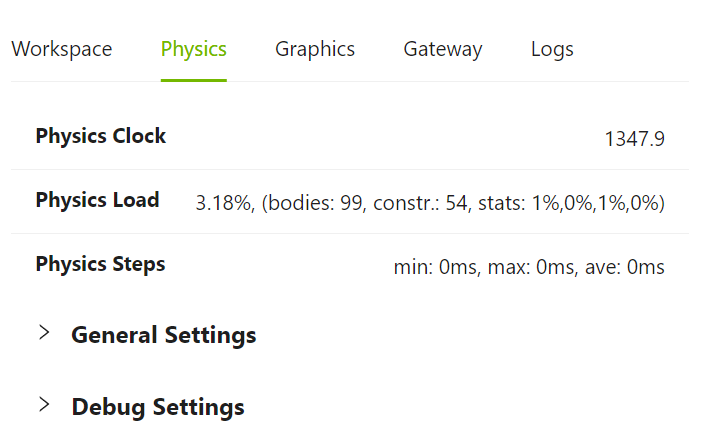
Task: Select the Physics Clock value 1347.9
Action: tap(634, 139)
